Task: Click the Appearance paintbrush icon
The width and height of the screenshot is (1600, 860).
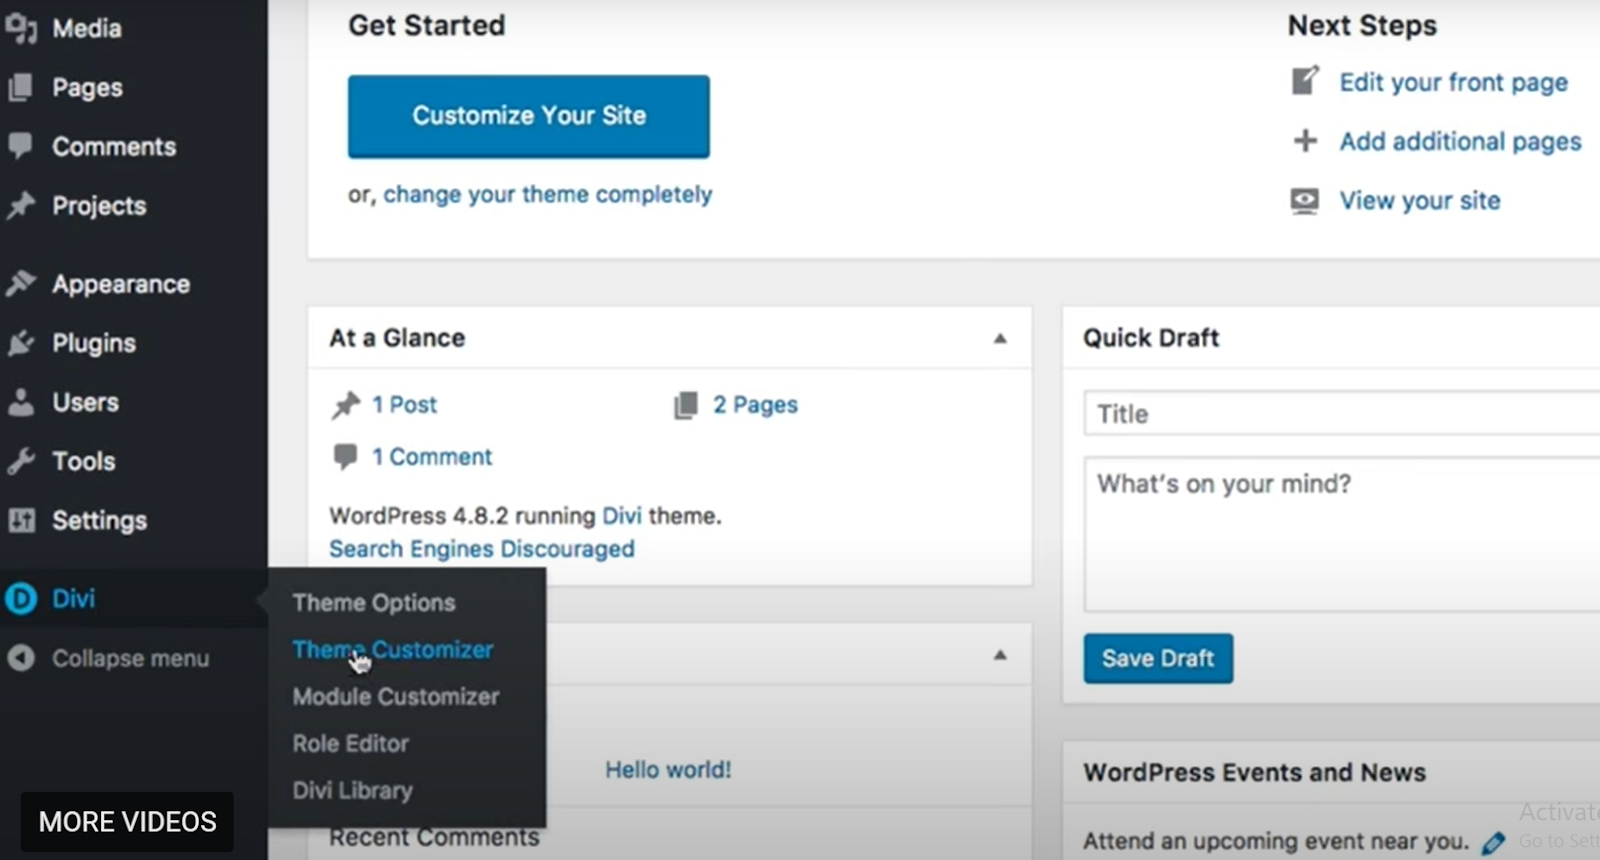Action: [20, 284]
